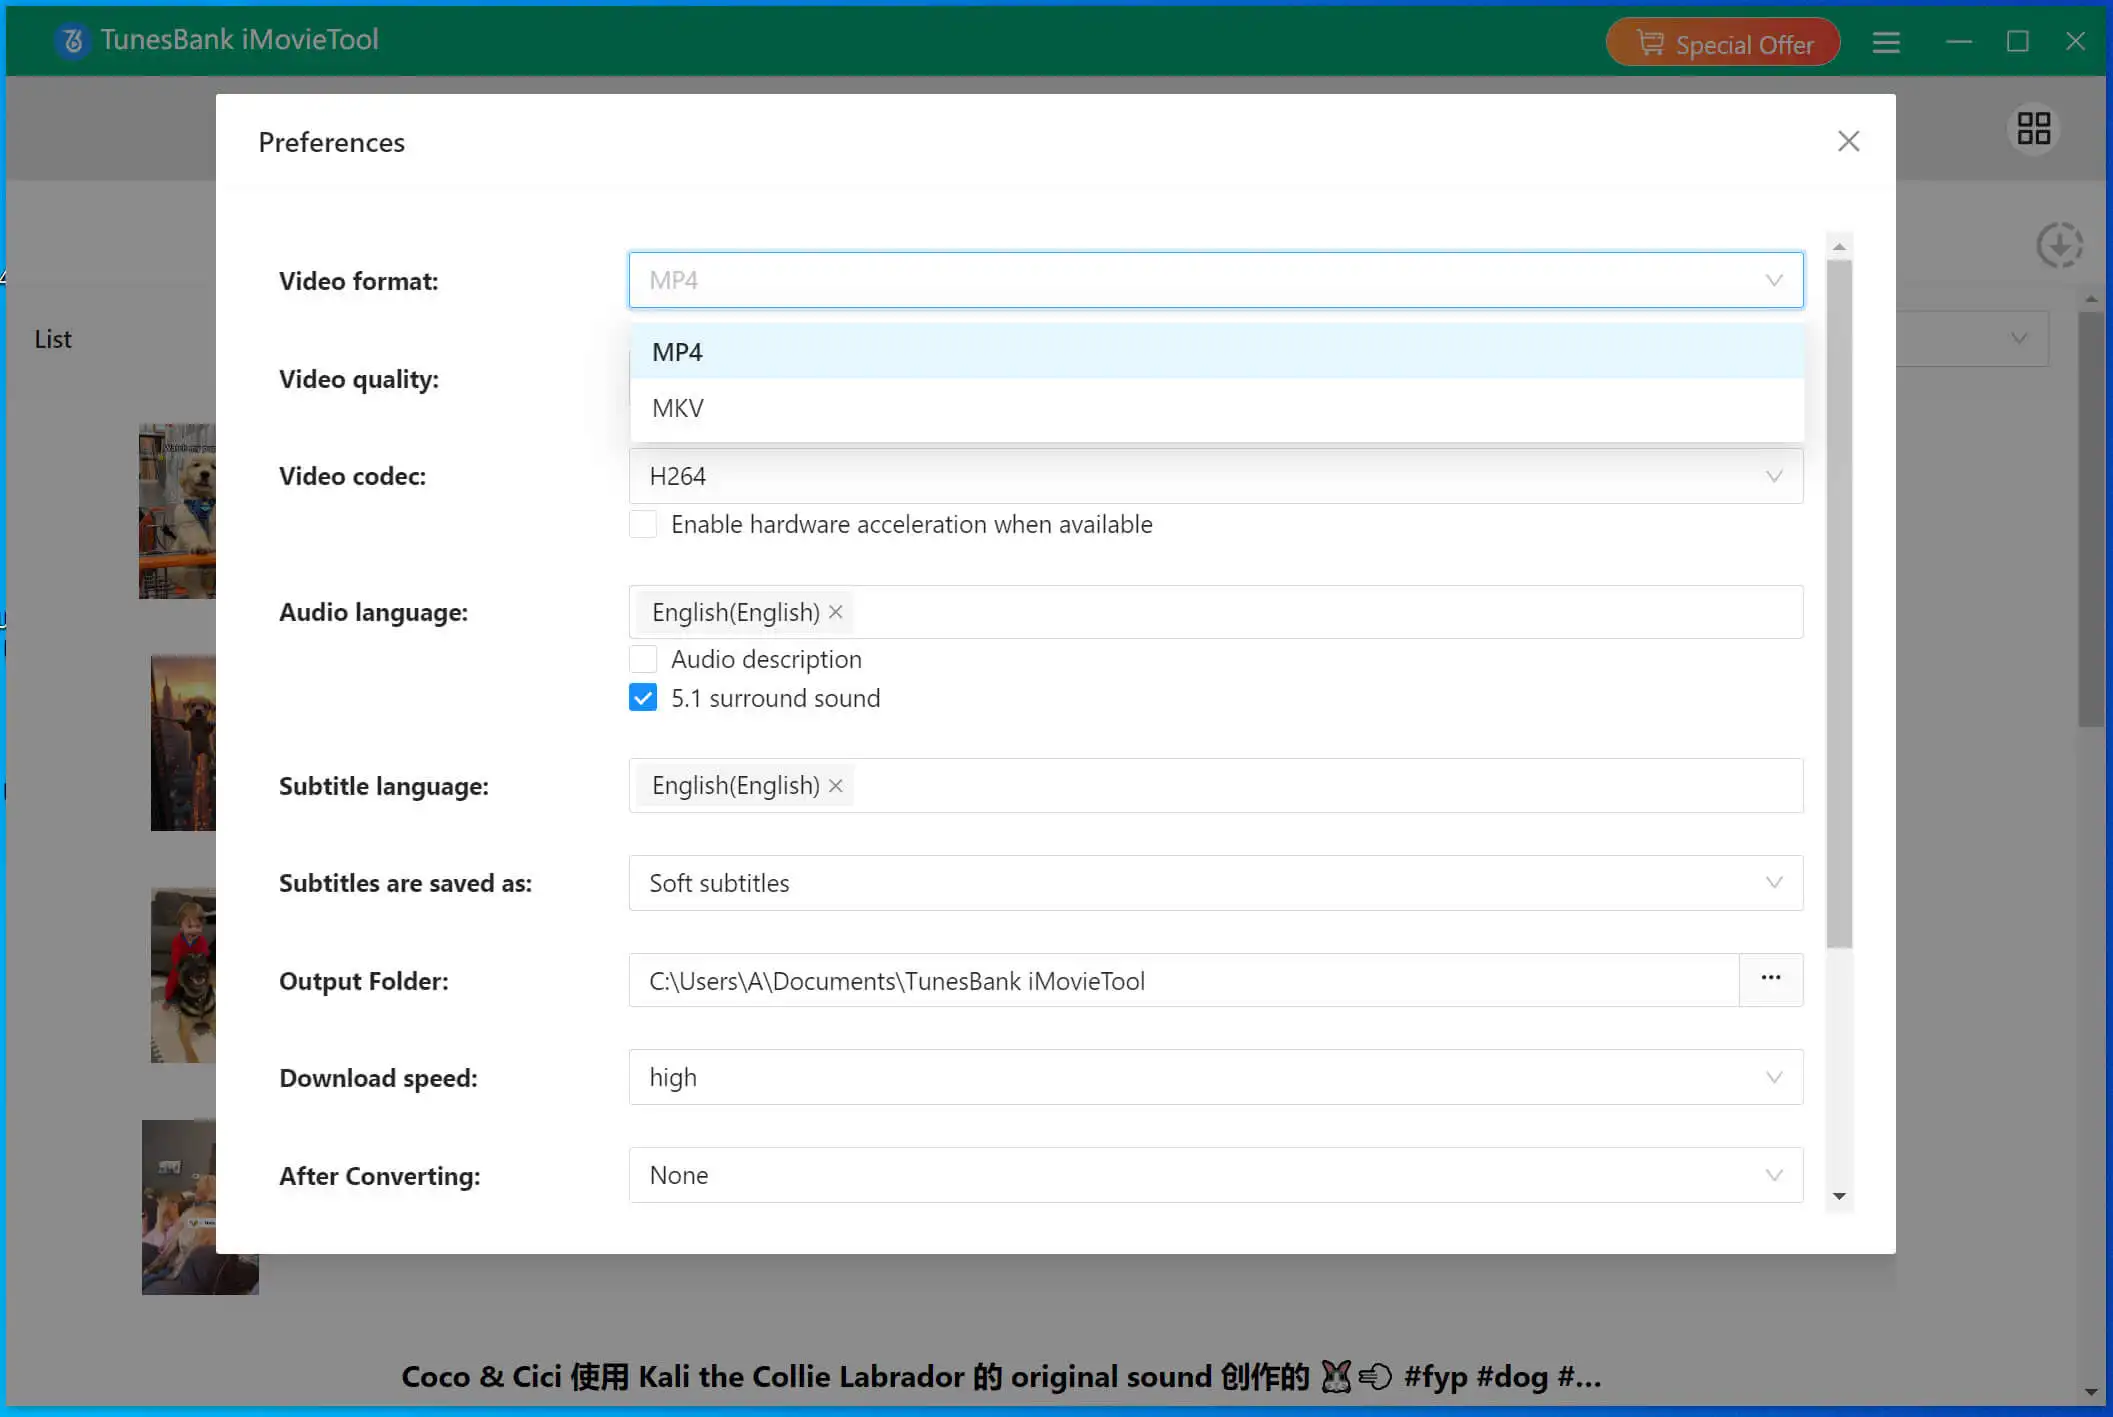
Task: Enable hardware acceleration when available checkbox
Action: point(643,524)
